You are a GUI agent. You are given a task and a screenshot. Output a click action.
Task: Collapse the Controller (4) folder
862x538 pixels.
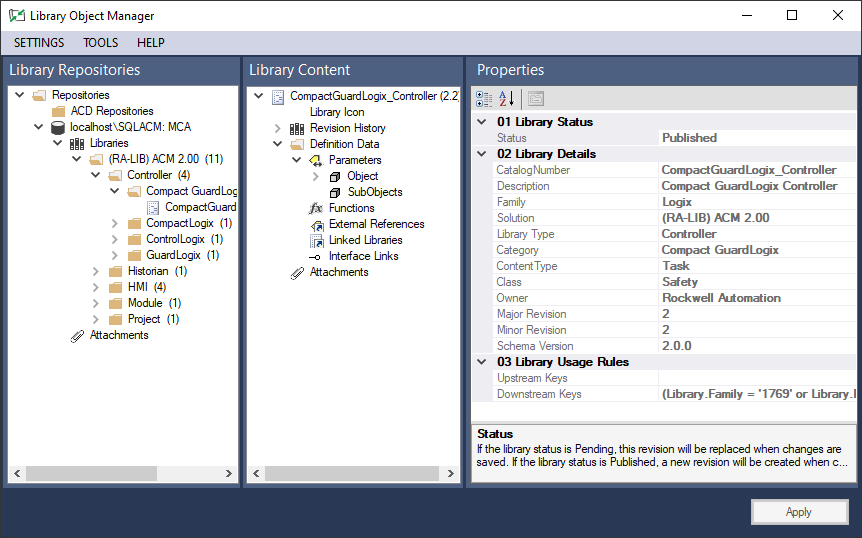point(96,175)
